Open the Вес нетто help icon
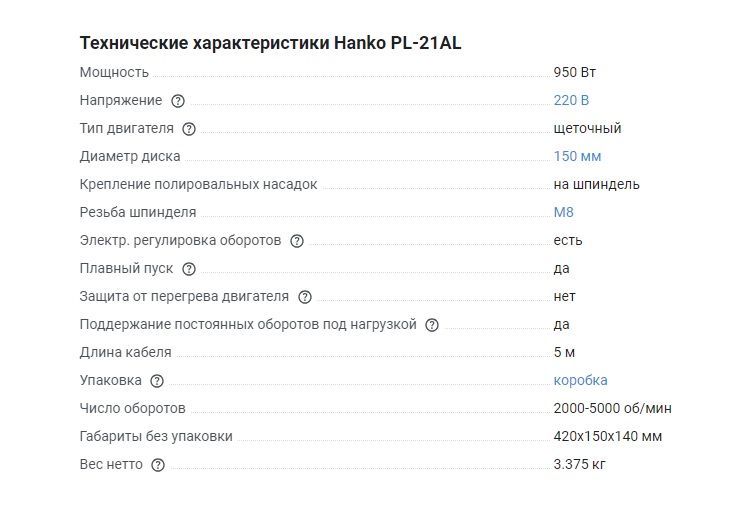The width and height of the screenshot is (739, 516). tap(158, 465)
